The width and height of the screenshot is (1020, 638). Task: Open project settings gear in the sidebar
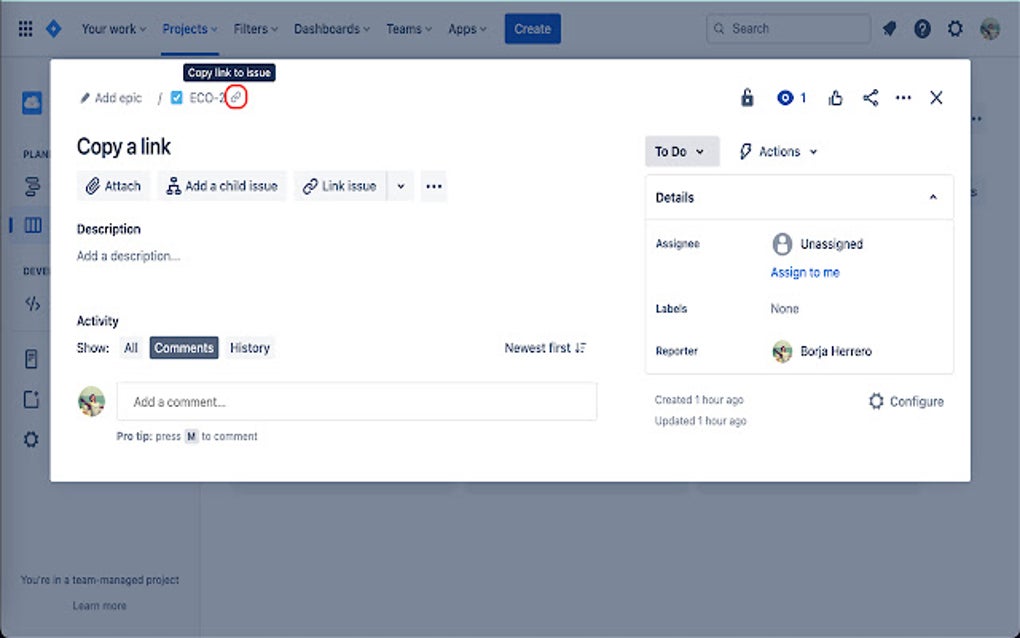coord(31,439)
